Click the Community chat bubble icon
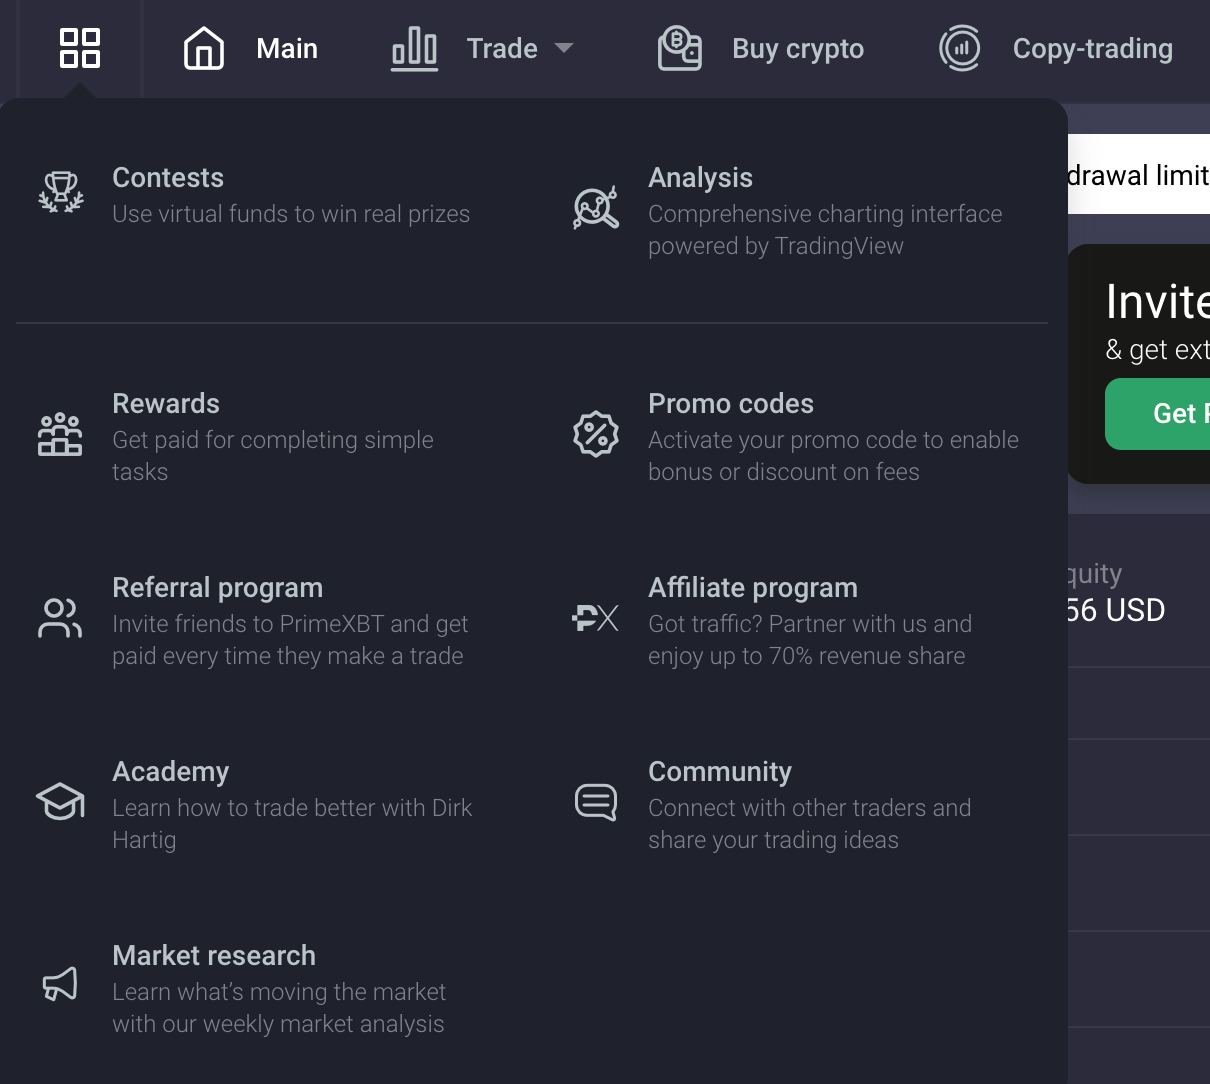 click(x=595, y=802)
